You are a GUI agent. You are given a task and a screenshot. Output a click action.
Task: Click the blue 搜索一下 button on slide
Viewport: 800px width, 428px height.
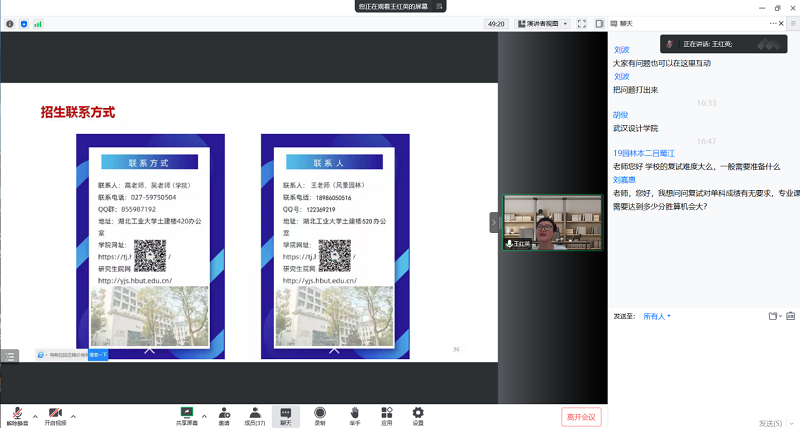[98, 355]
